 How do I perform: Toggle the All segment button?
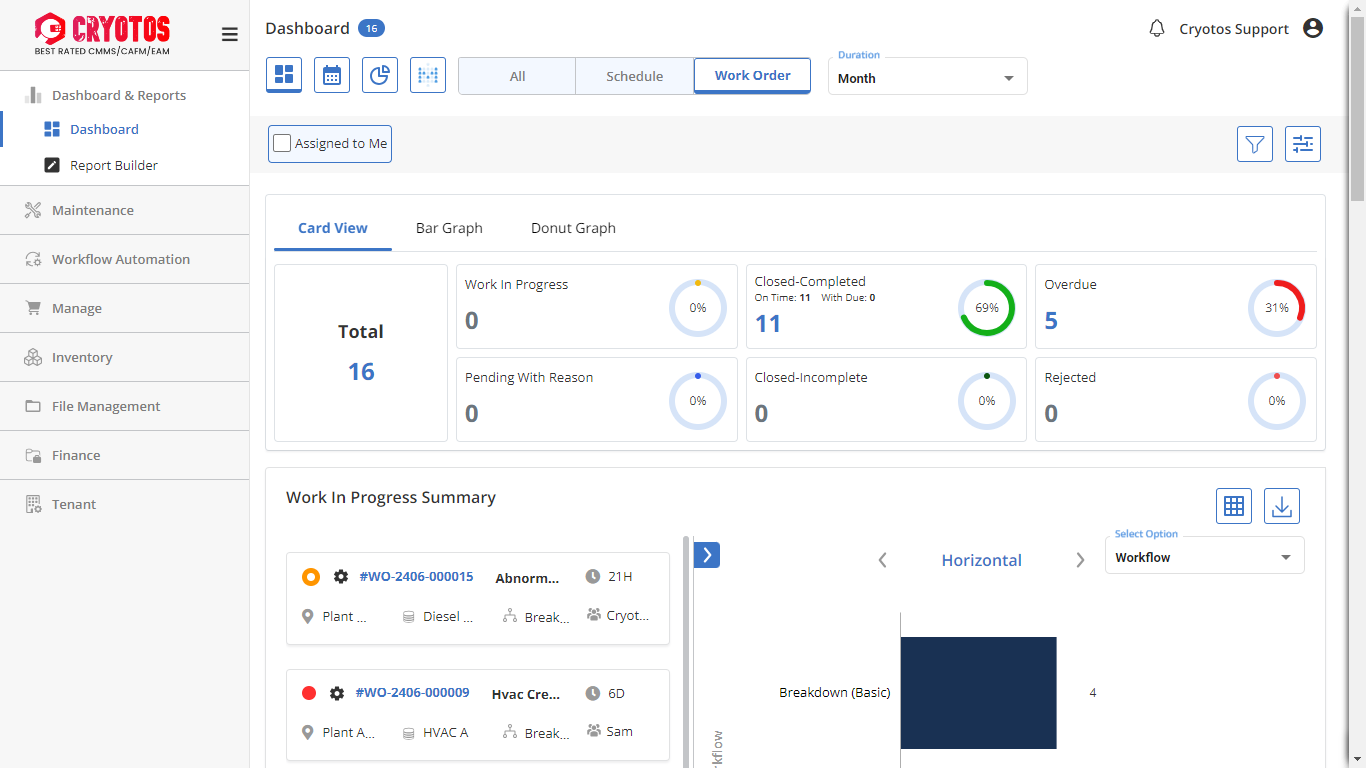point(517,76)
